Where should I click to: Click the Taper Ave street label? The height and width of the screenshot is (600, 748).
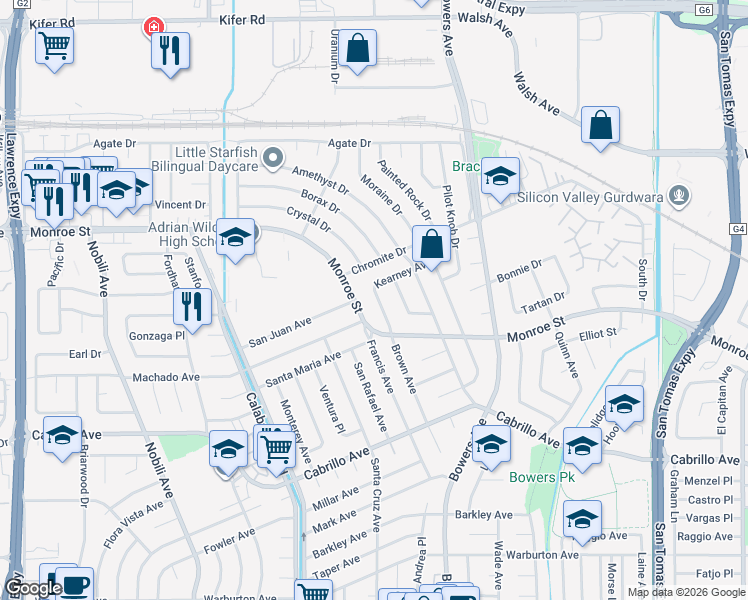coord(336,567)
